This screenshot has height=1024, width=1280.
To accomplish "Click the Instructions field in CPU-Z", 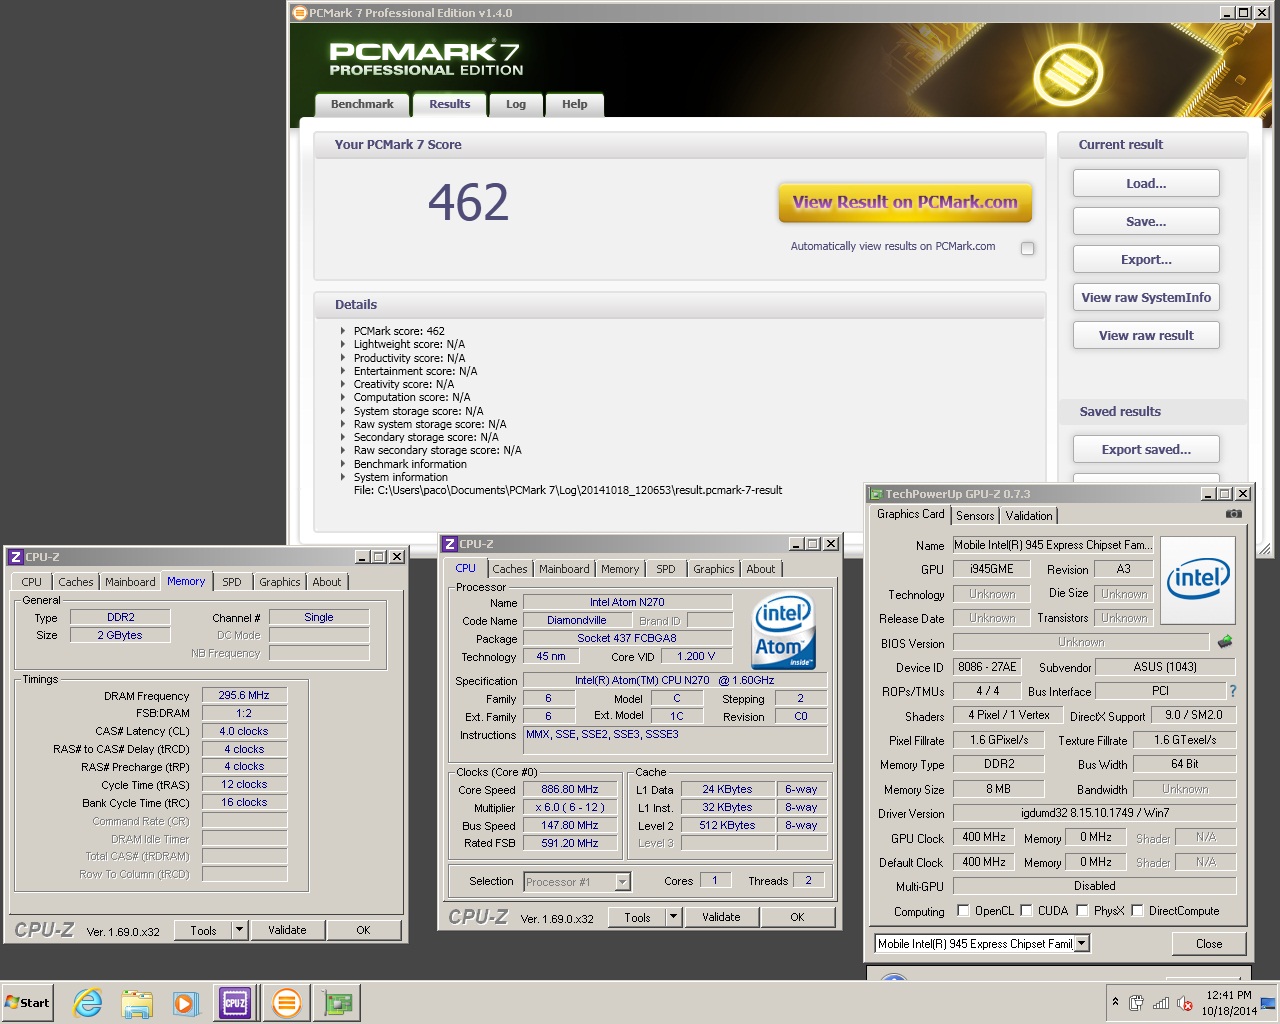I will coord(676,740).
